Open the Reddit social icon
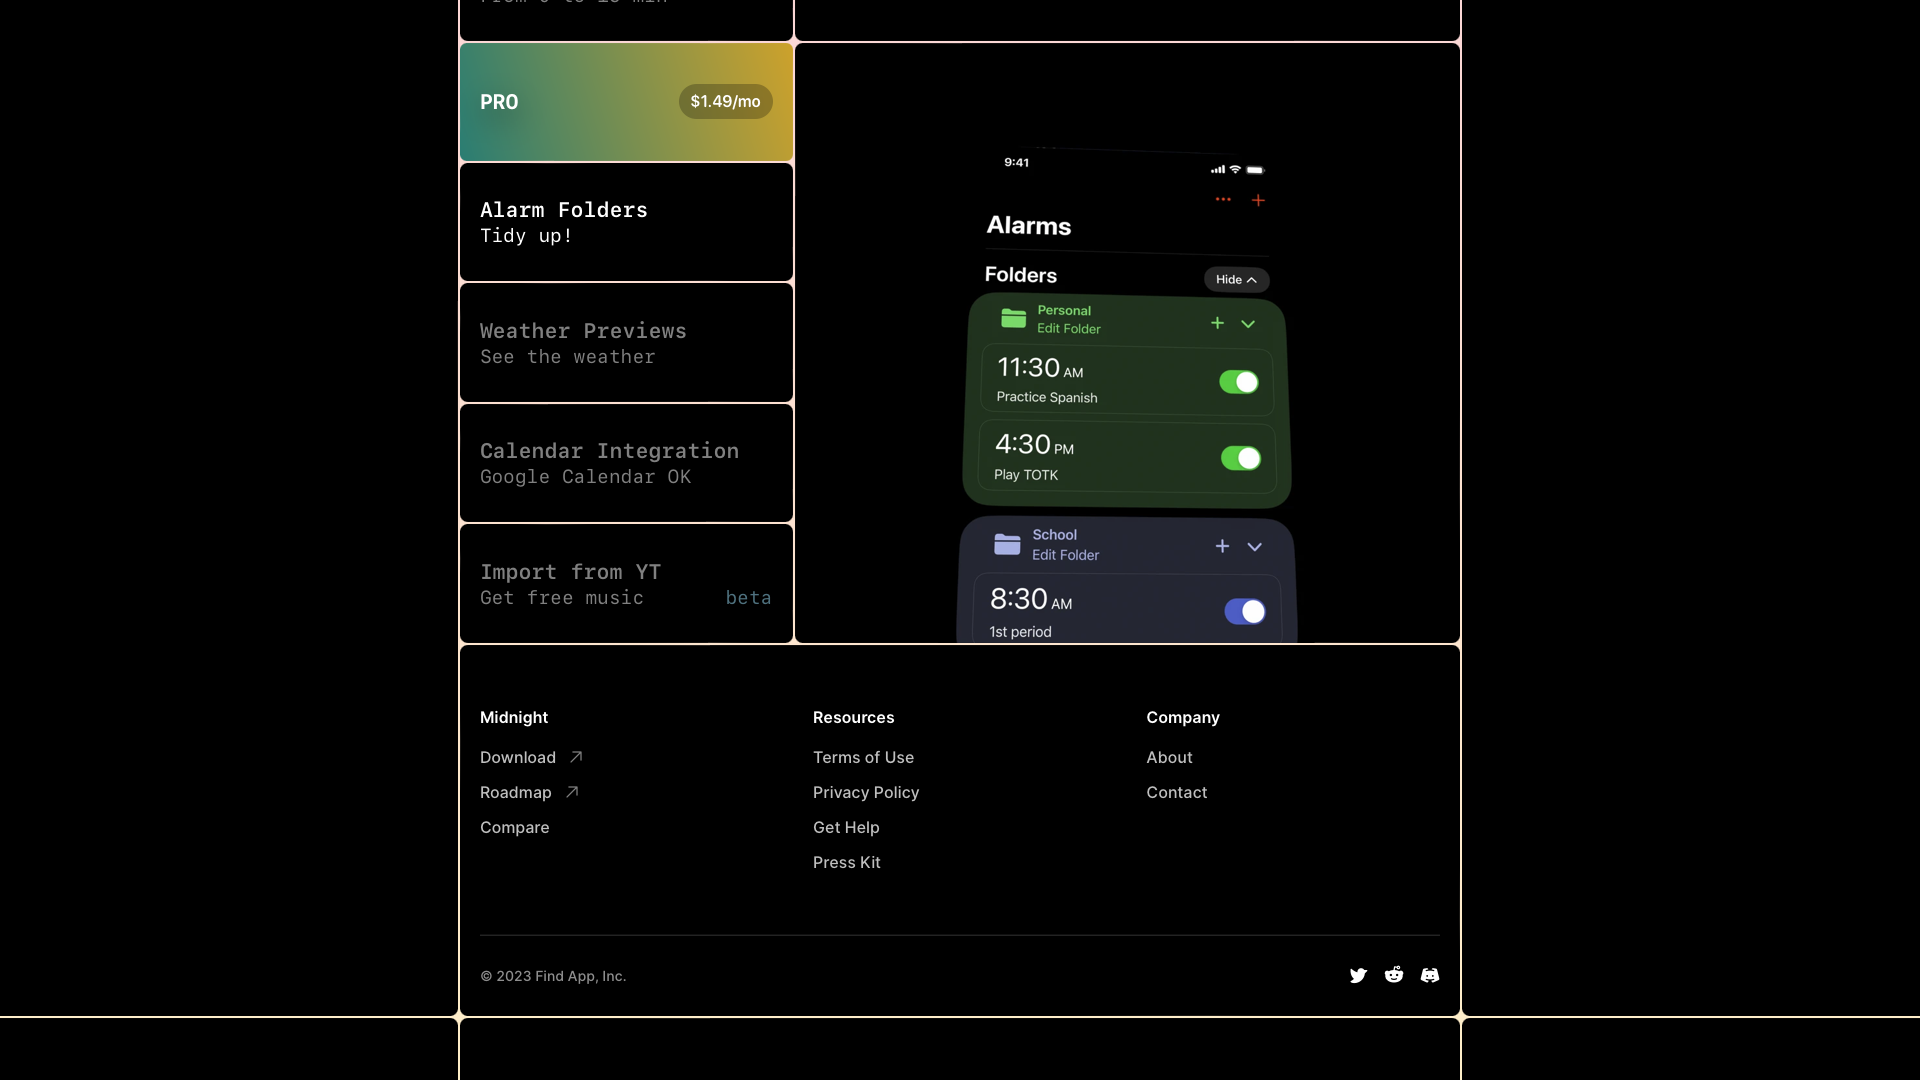The height and width of the screenshot is (1080, 1920). [x=1394, y=974]
